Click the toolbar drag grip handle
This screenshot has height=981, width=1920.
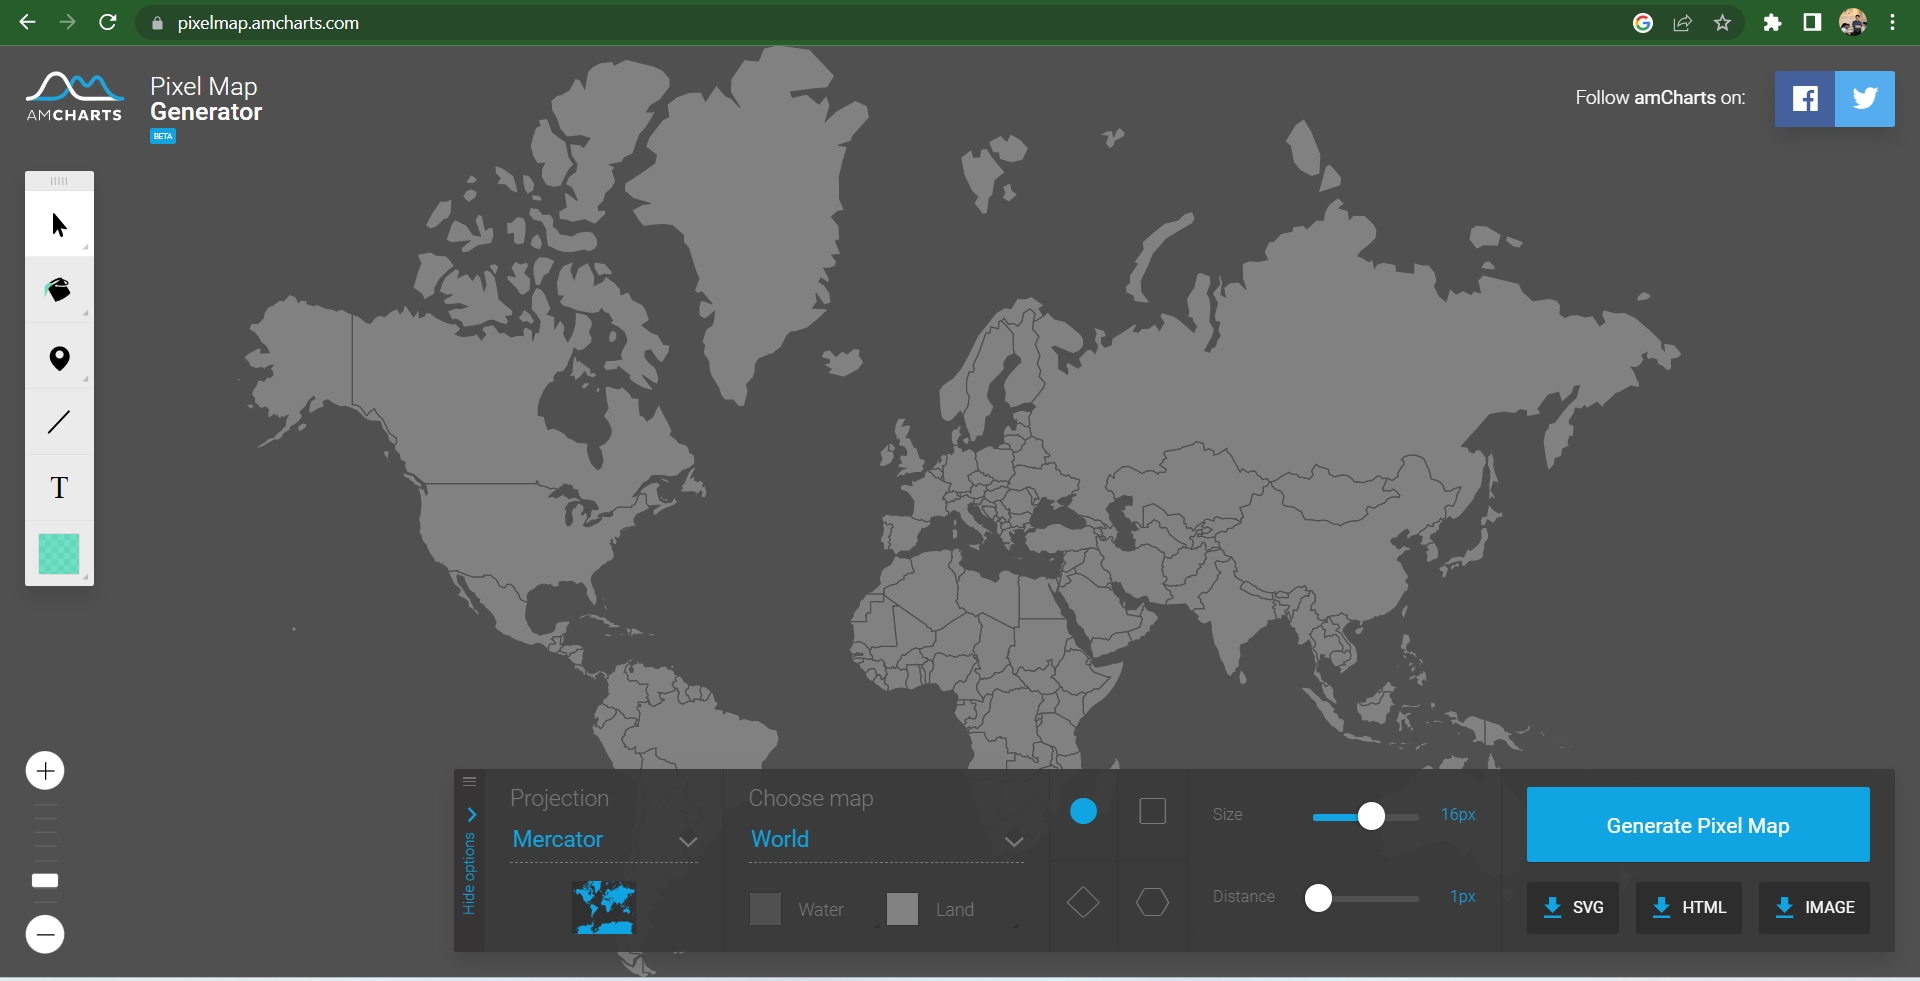click(59, 181)
